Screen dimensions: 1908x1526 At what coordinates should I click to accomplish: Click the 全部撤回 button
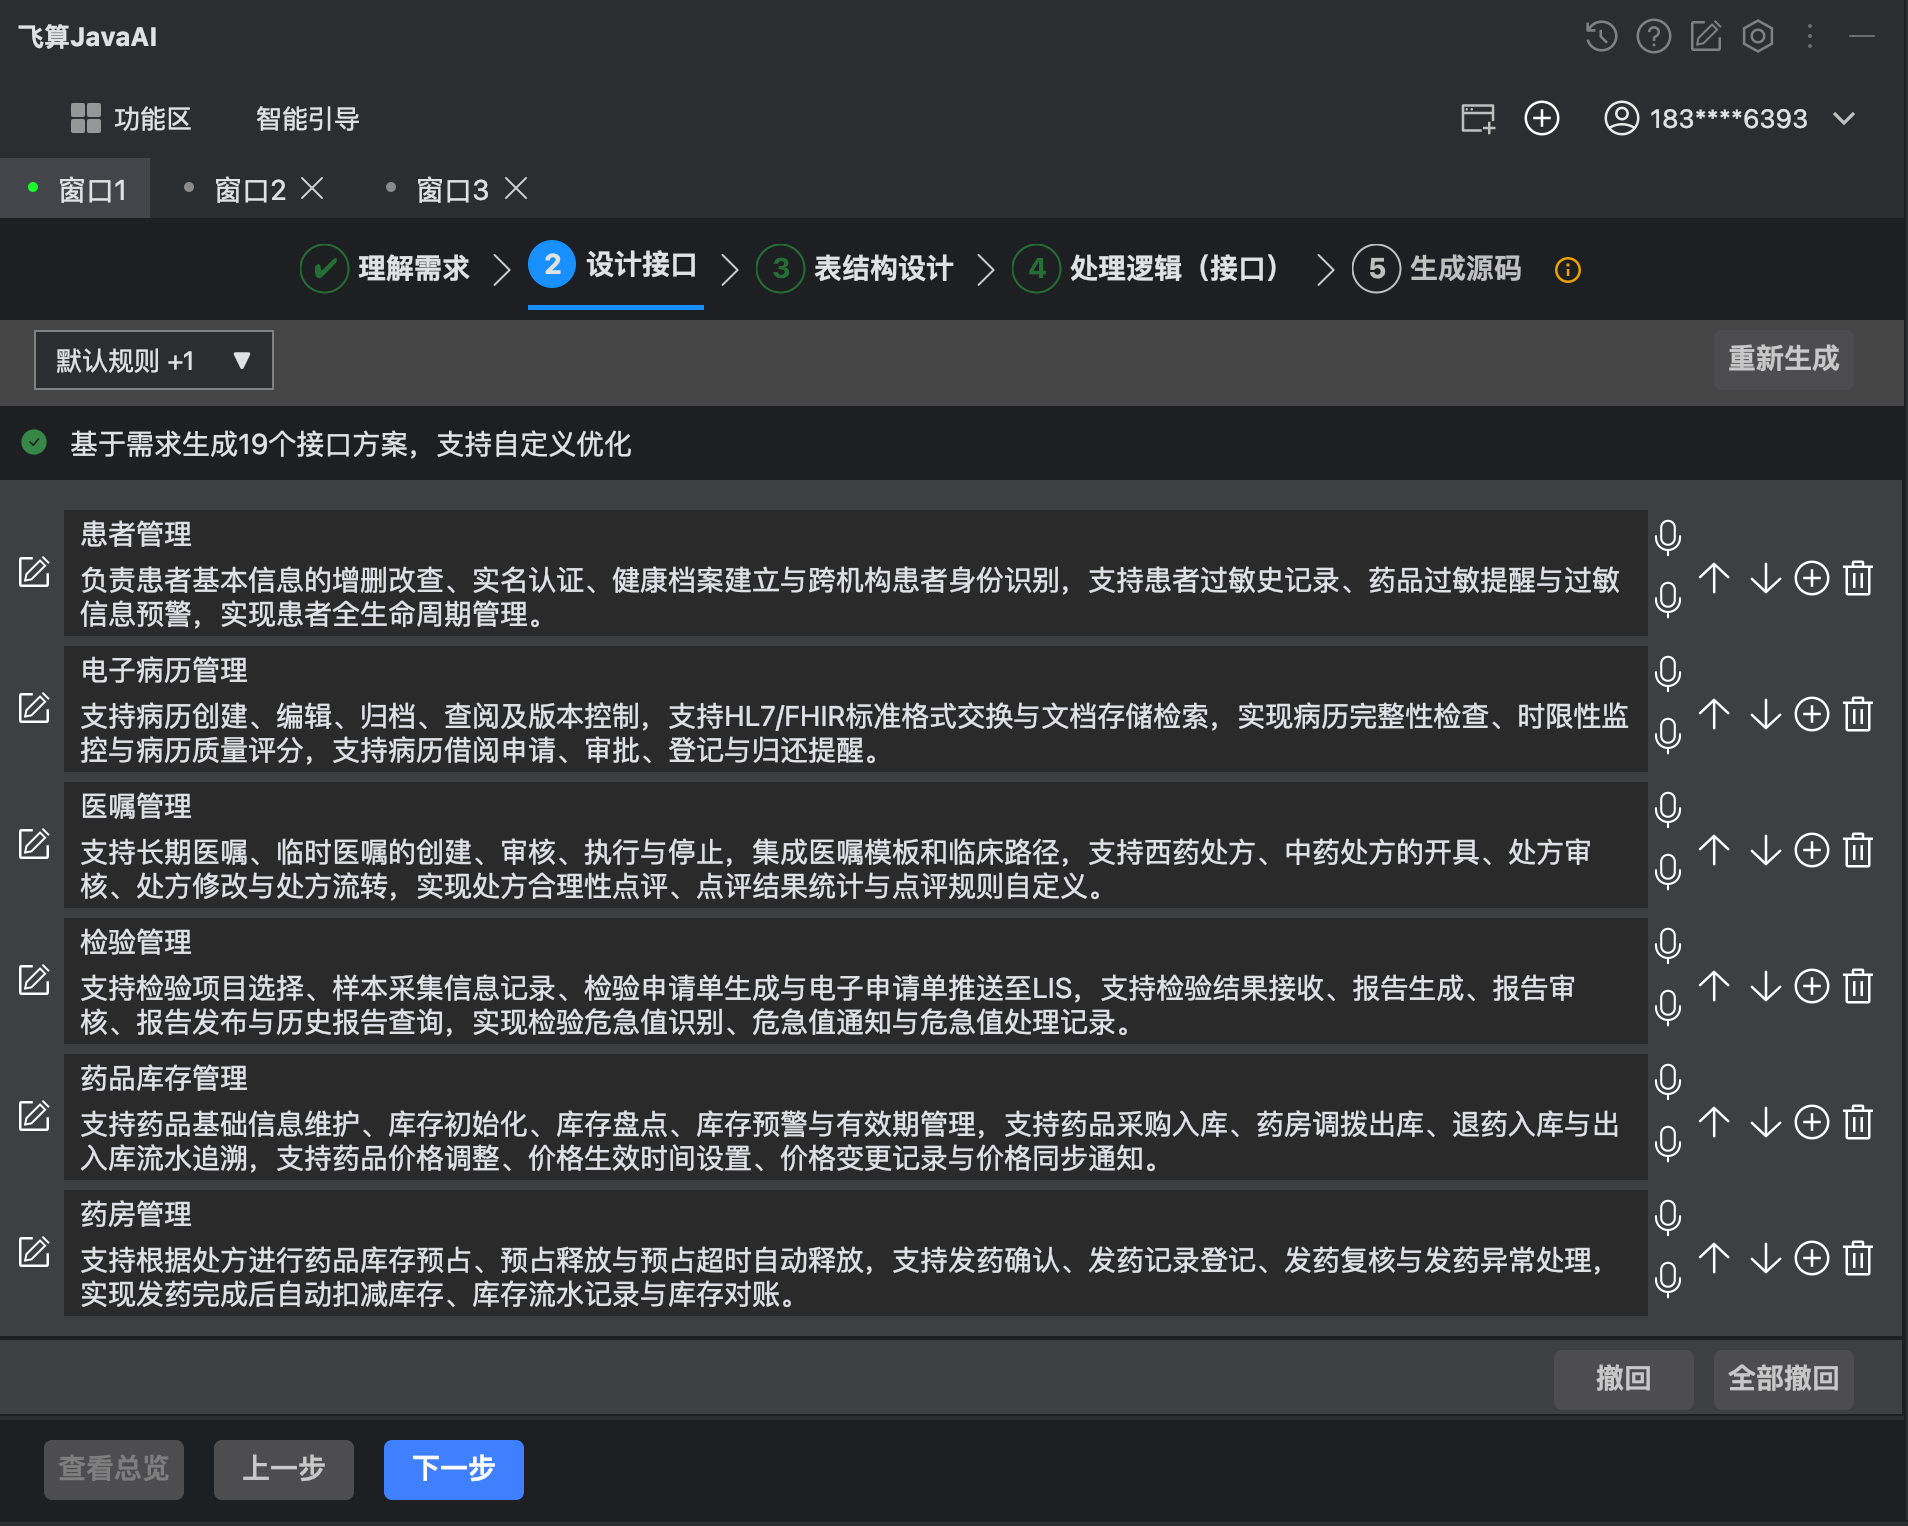1783,1379
